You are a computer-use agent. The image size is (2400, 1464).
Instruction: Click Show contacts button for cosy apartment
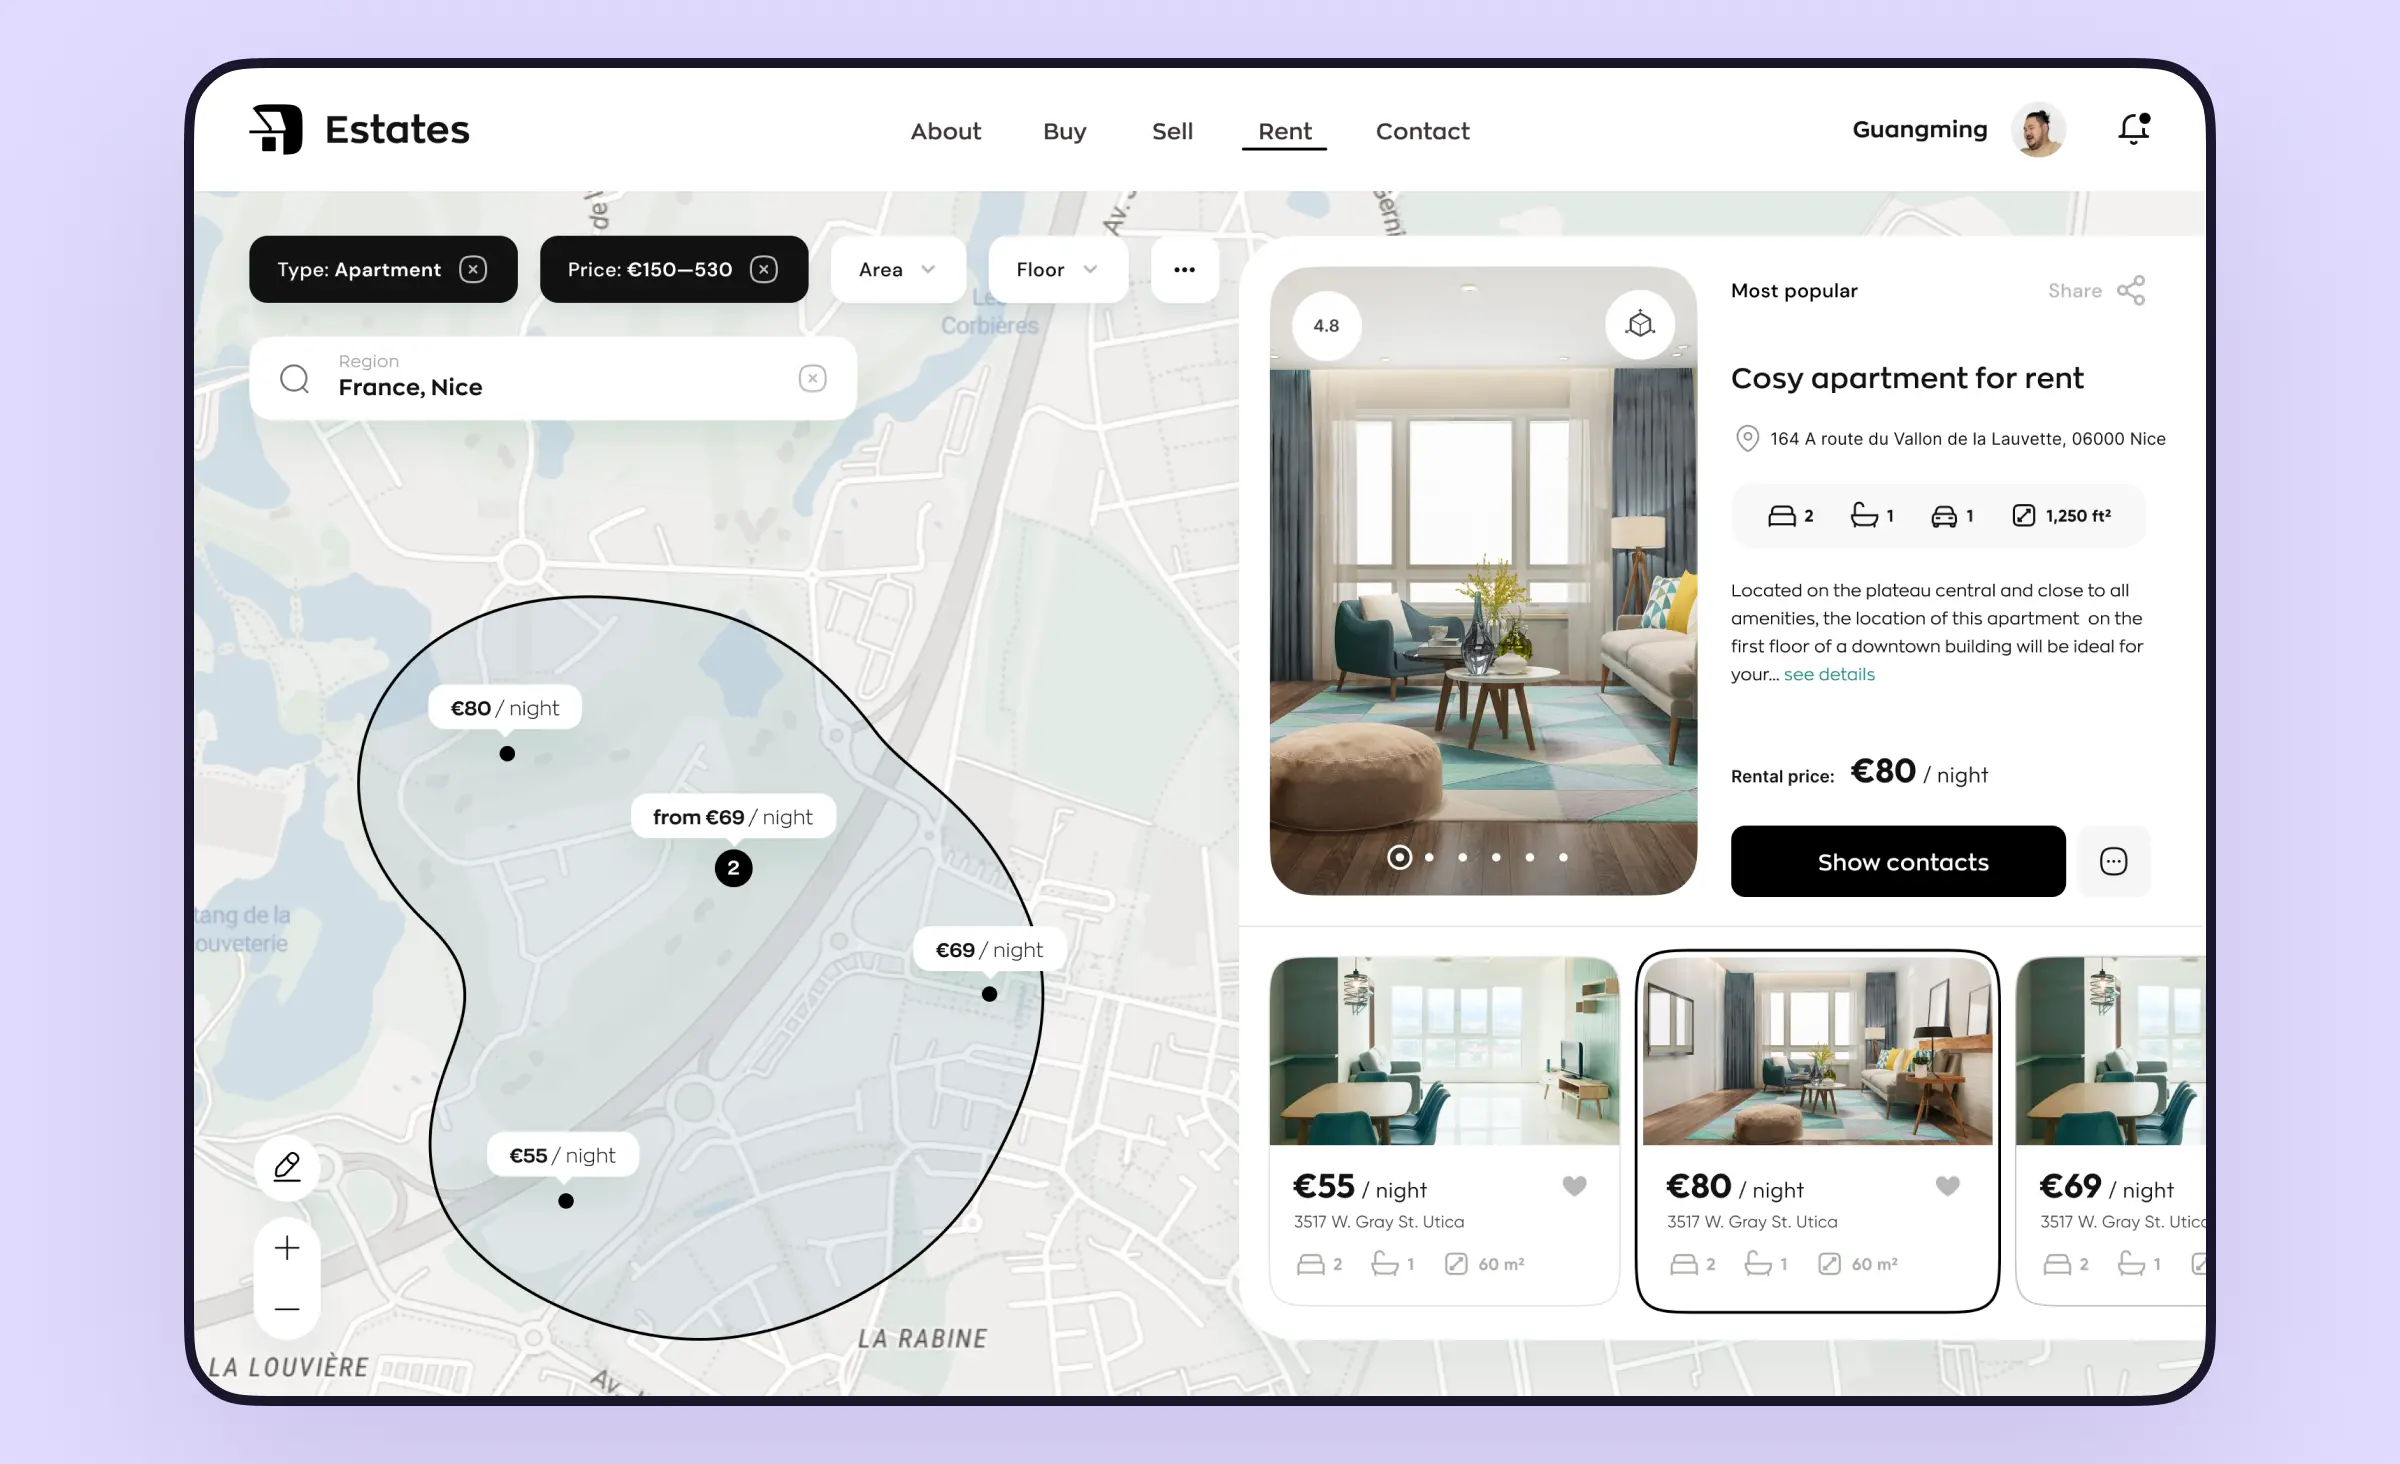click(x=1903, y=861)
